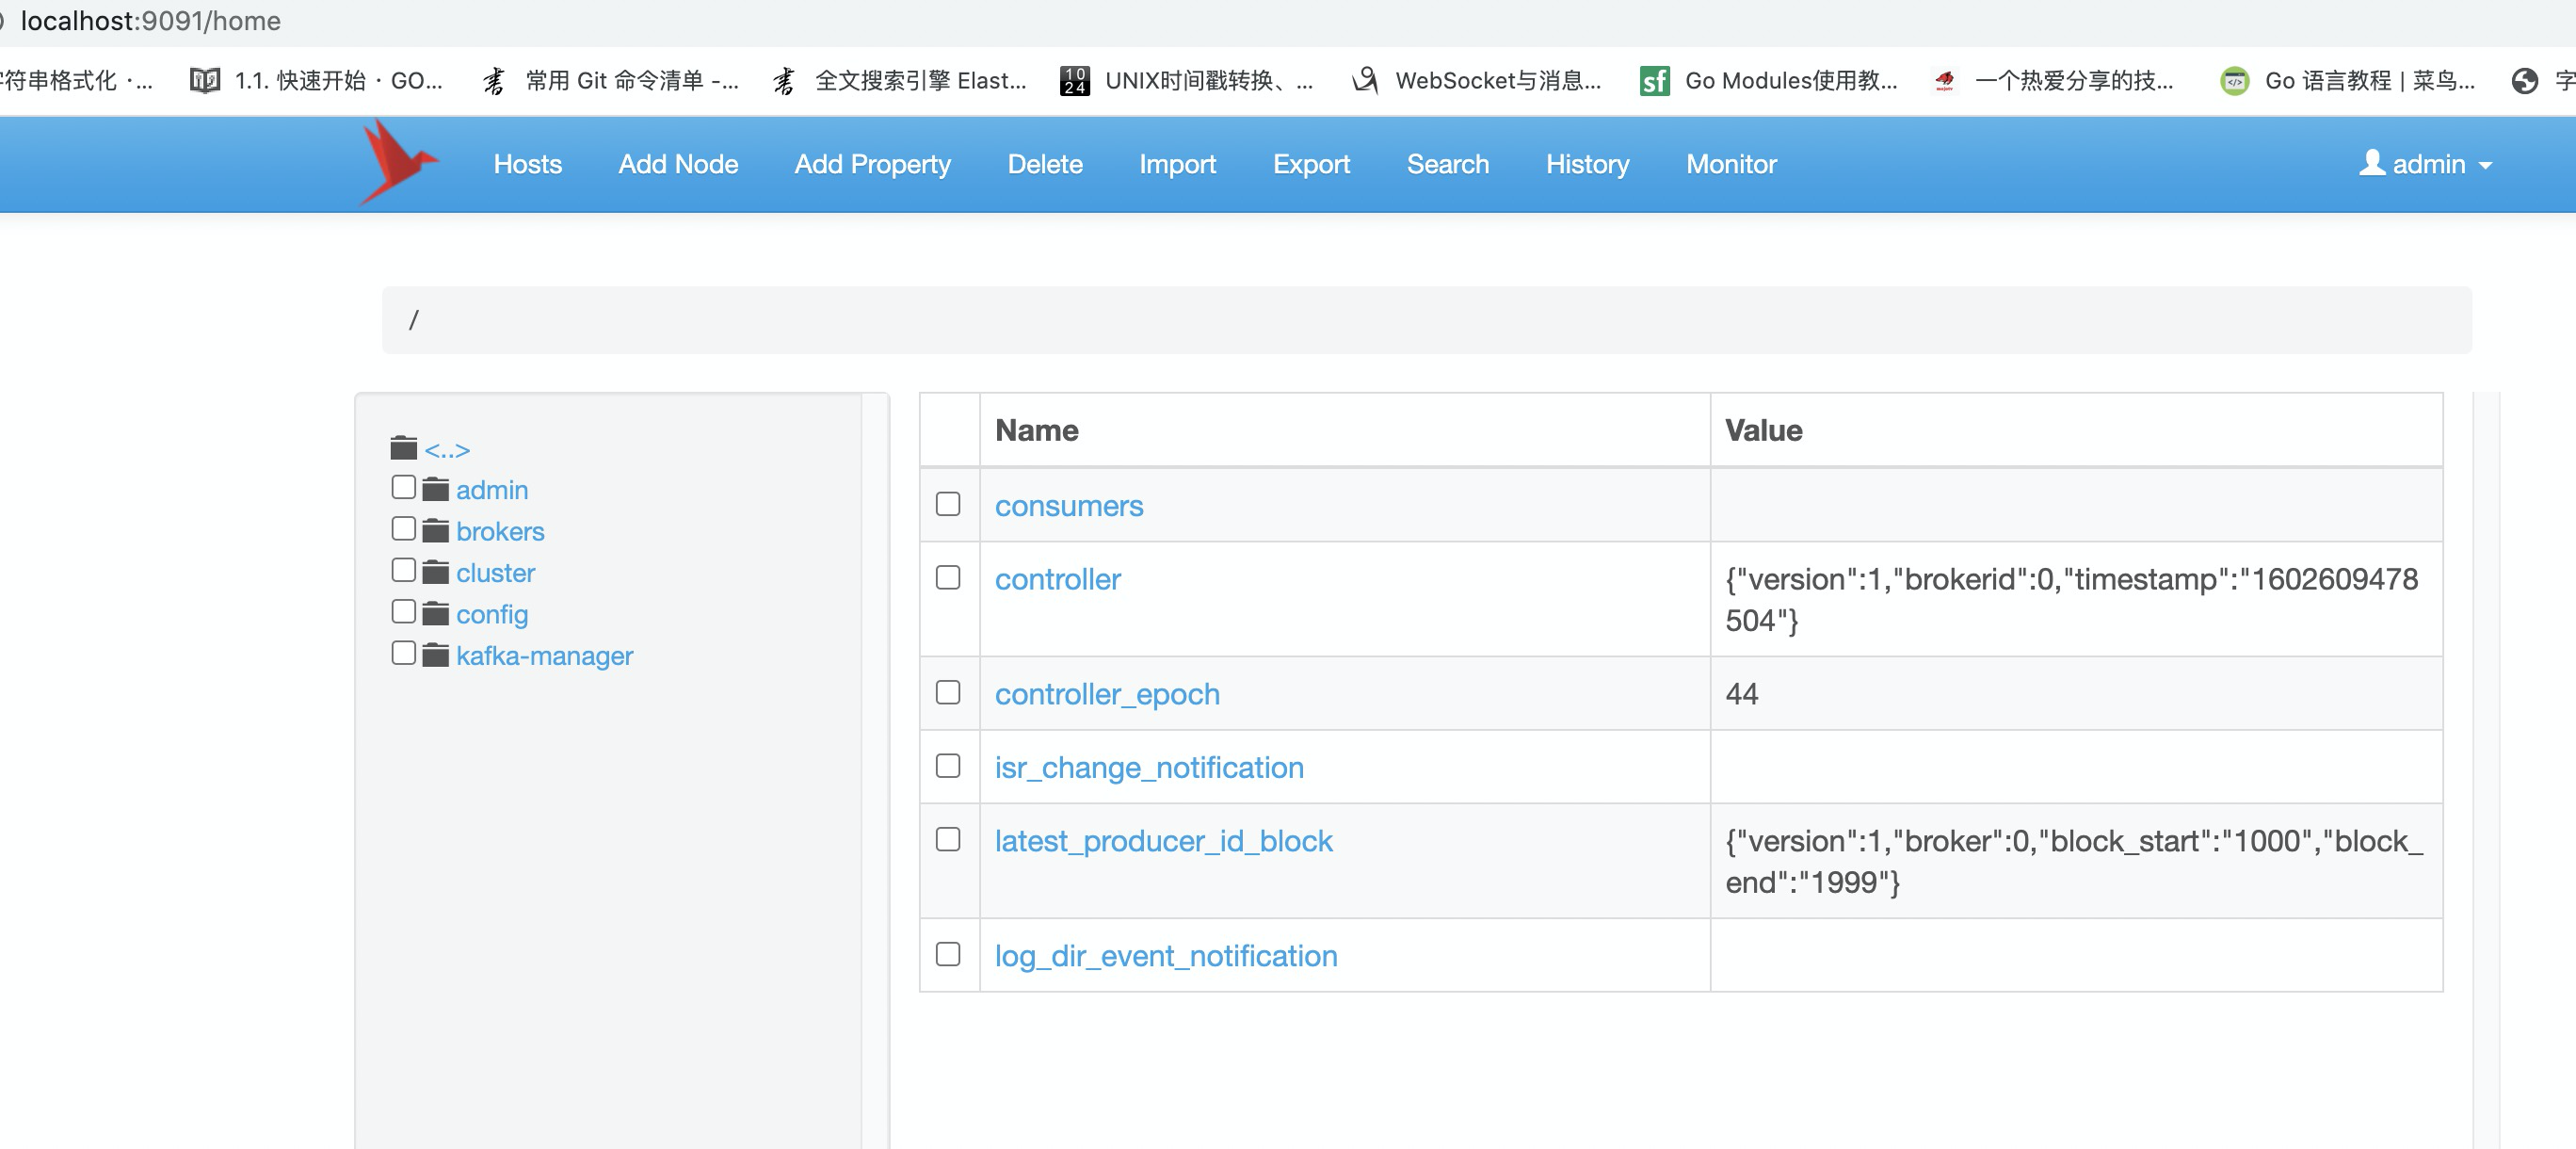Open the isr_change_notification node link
Viewport: 2576px width, 1149px height.
click(1149, 767)
